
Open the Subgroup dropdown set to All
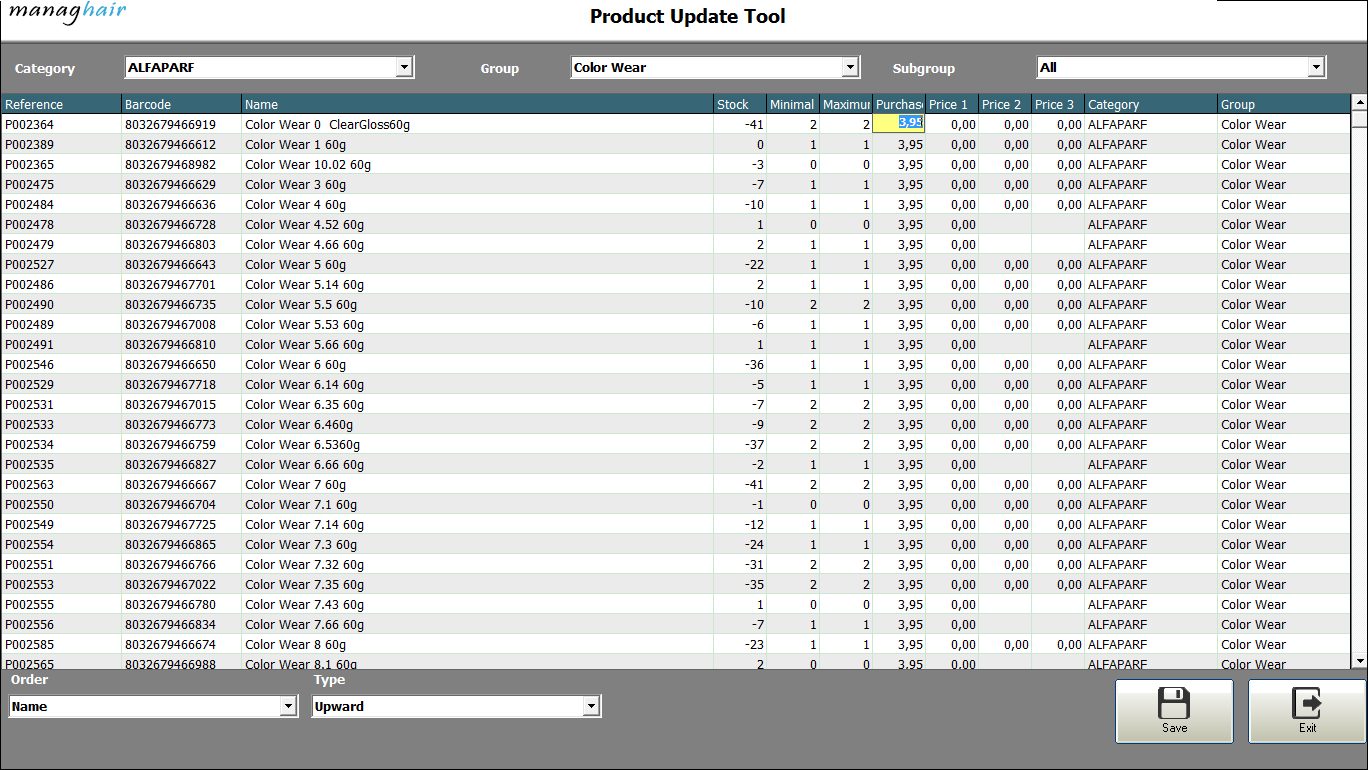pyautogui.click(x=1316, y=67)
